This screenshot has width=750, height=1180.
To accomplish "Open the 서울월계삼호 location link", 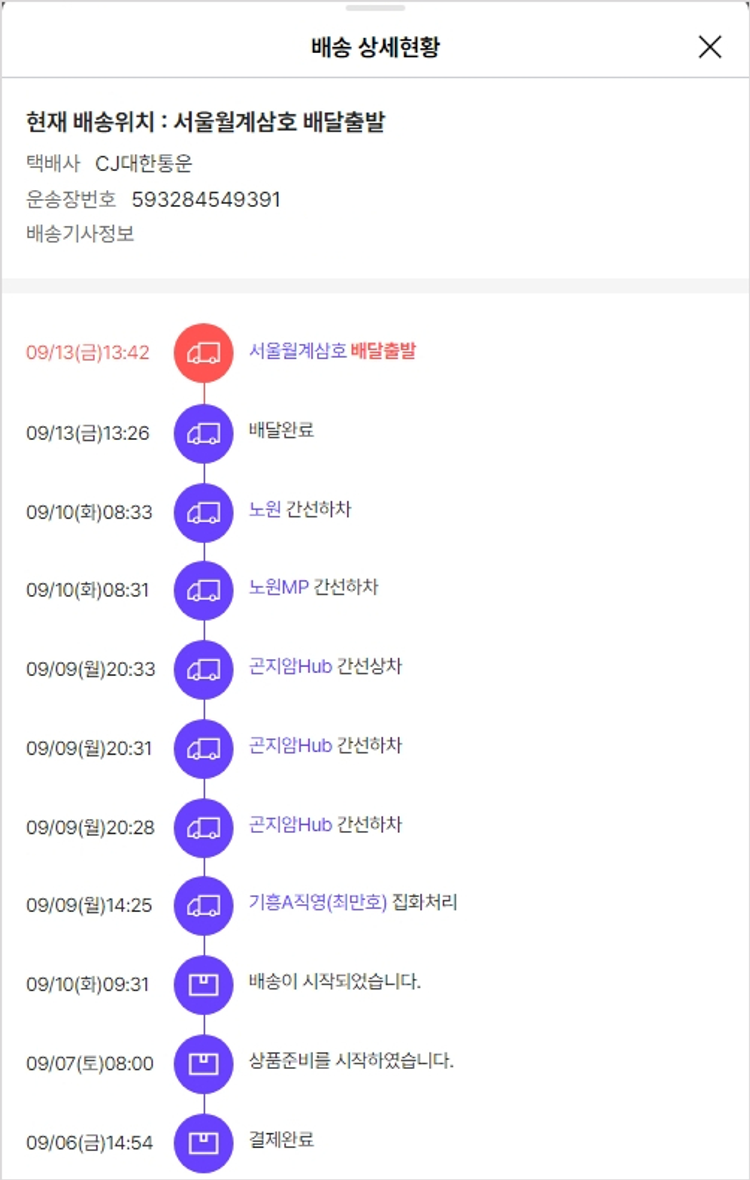I will point(298,351).
